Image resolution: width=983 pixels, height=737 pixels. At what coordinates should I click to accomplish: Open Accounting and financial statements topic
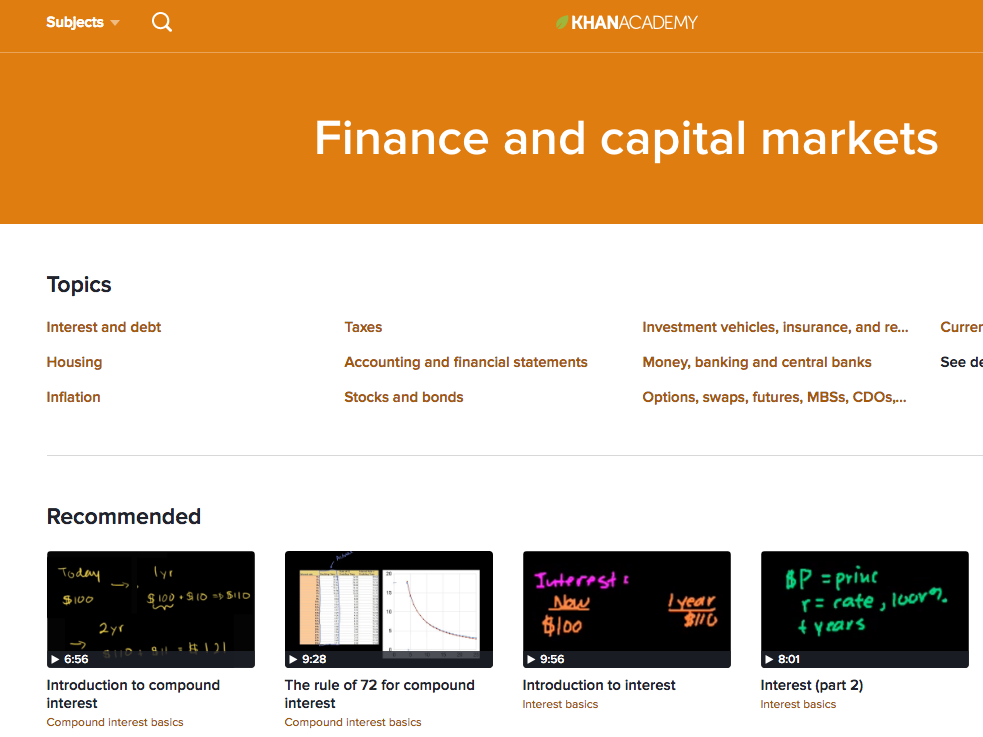[x=466, y=362]
